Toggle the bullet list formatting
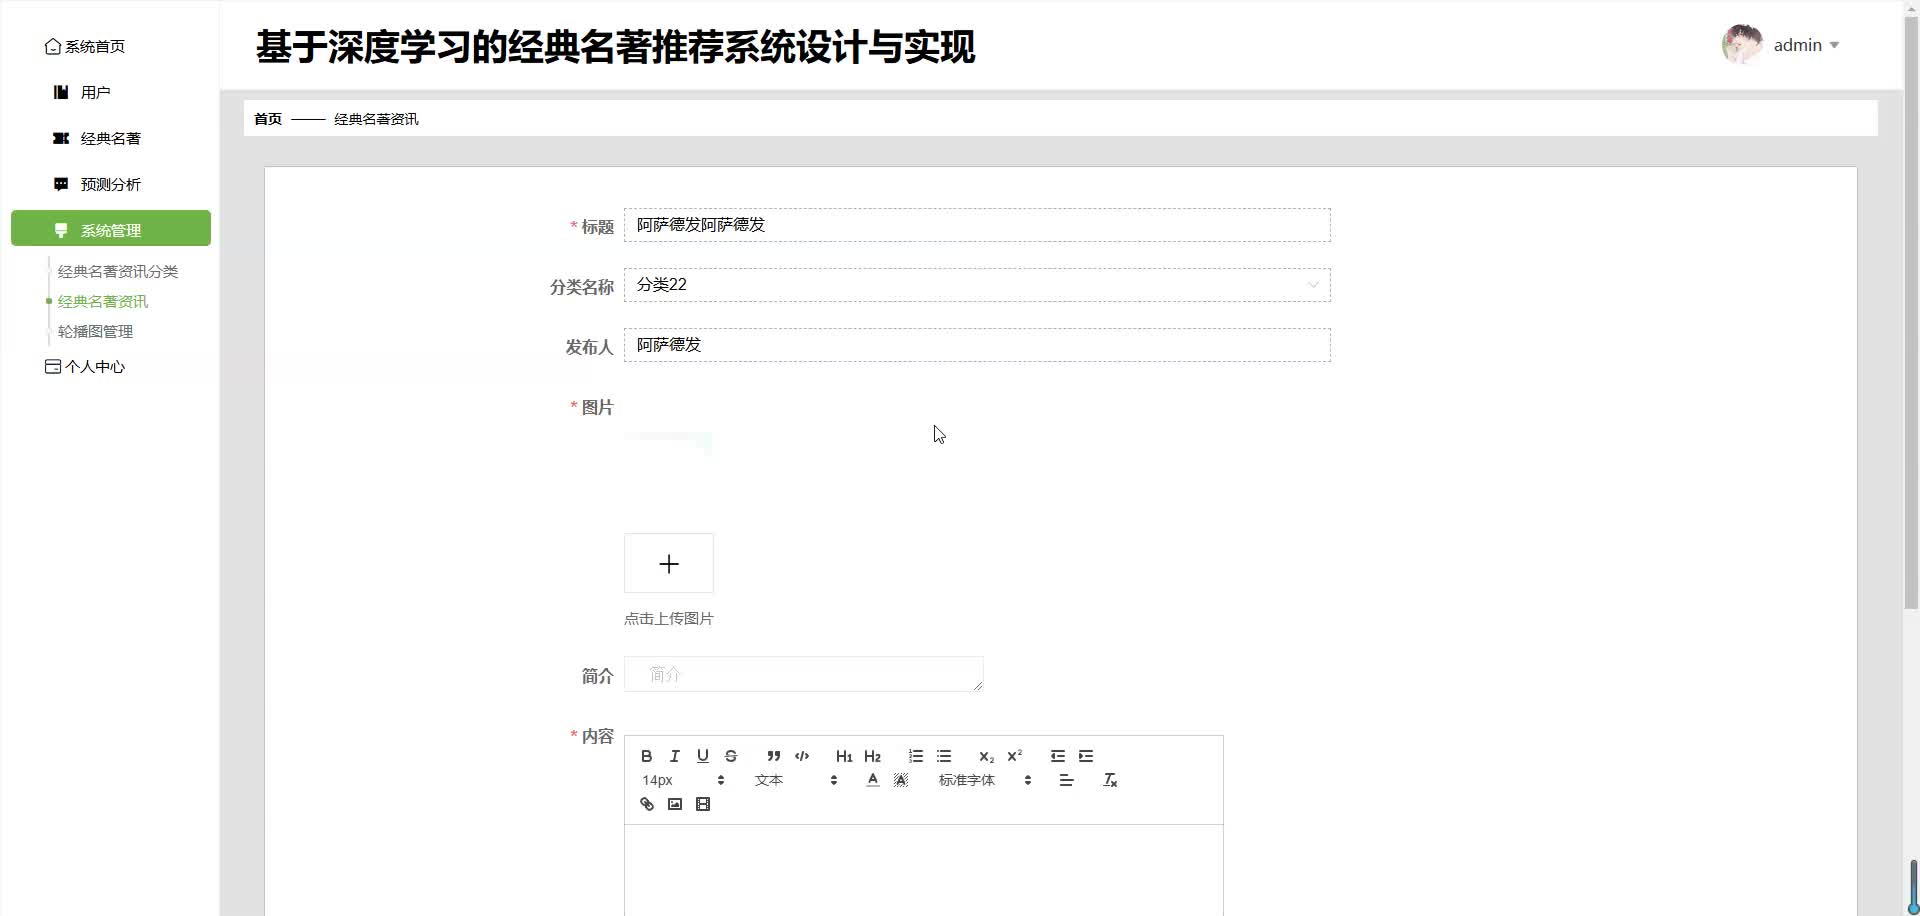This screenshot has width=1920, height=916. coord(944,756)
